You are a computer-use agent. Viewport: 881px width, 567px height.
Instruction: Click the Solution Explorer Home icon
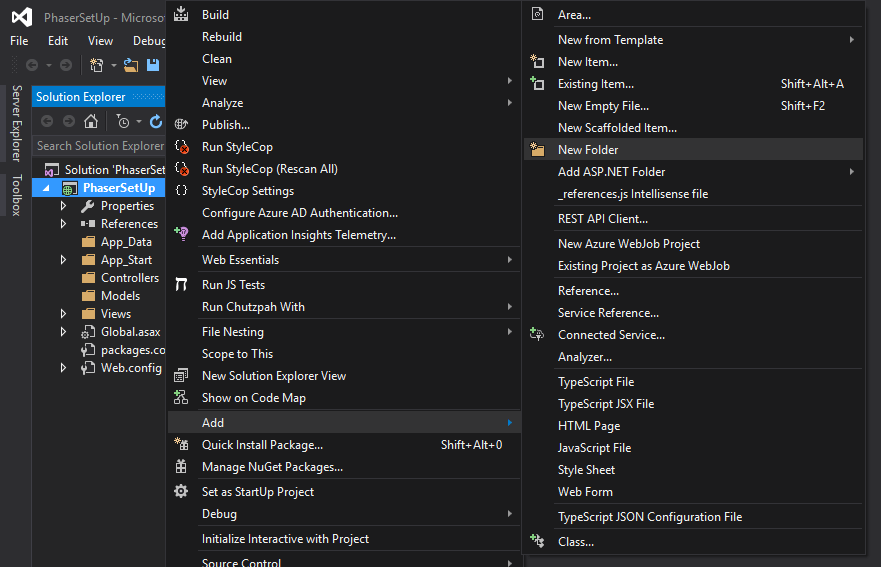click(x=90, y=121)
